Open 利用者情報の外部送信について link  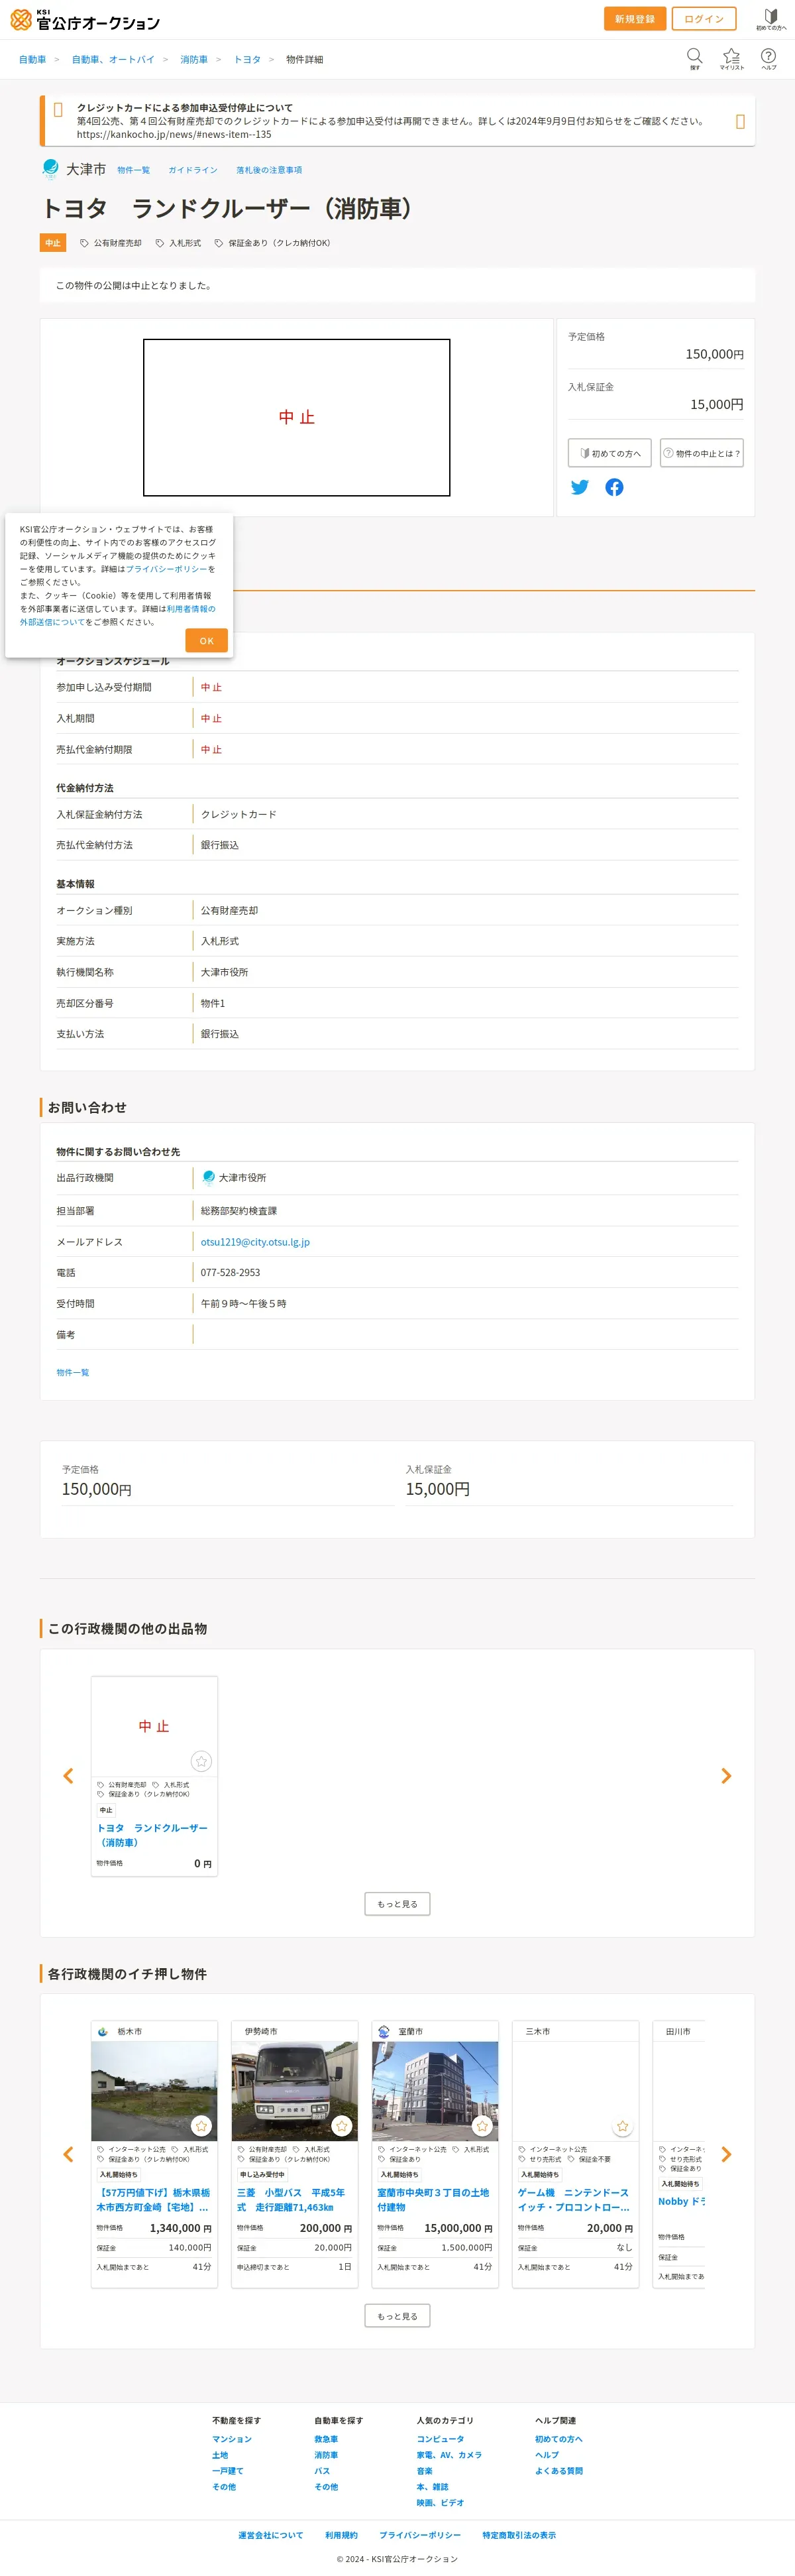click(117, 615)
